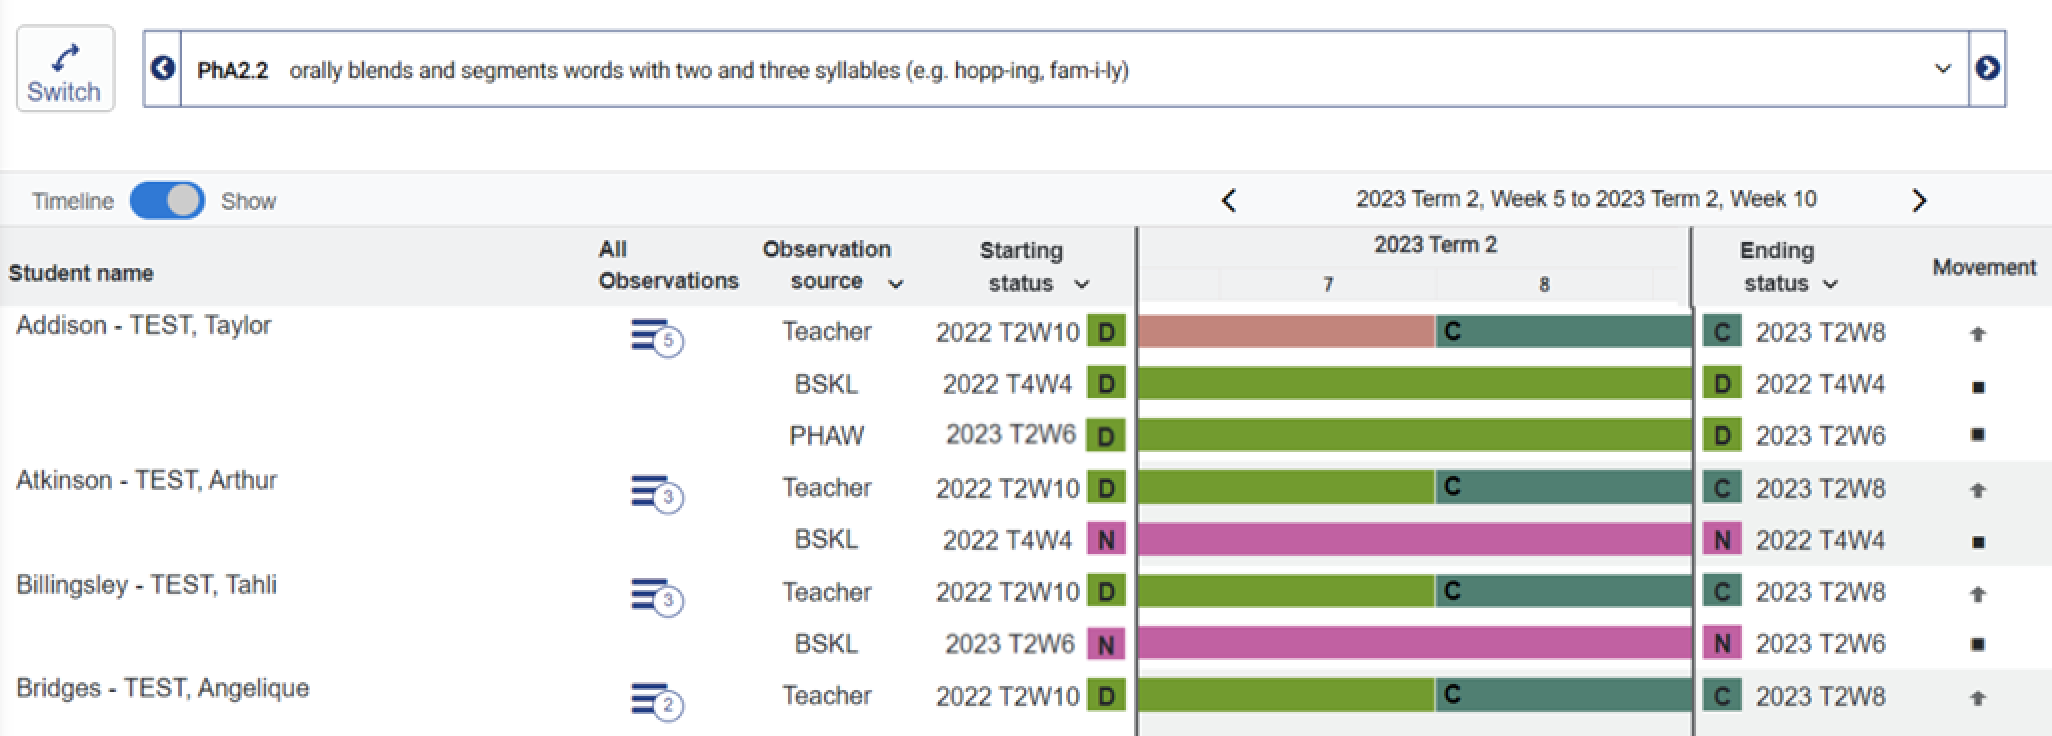Screen dimensions: 2052x736
Task: Move the timeline range to earlier weeks
Action: 1229,200
